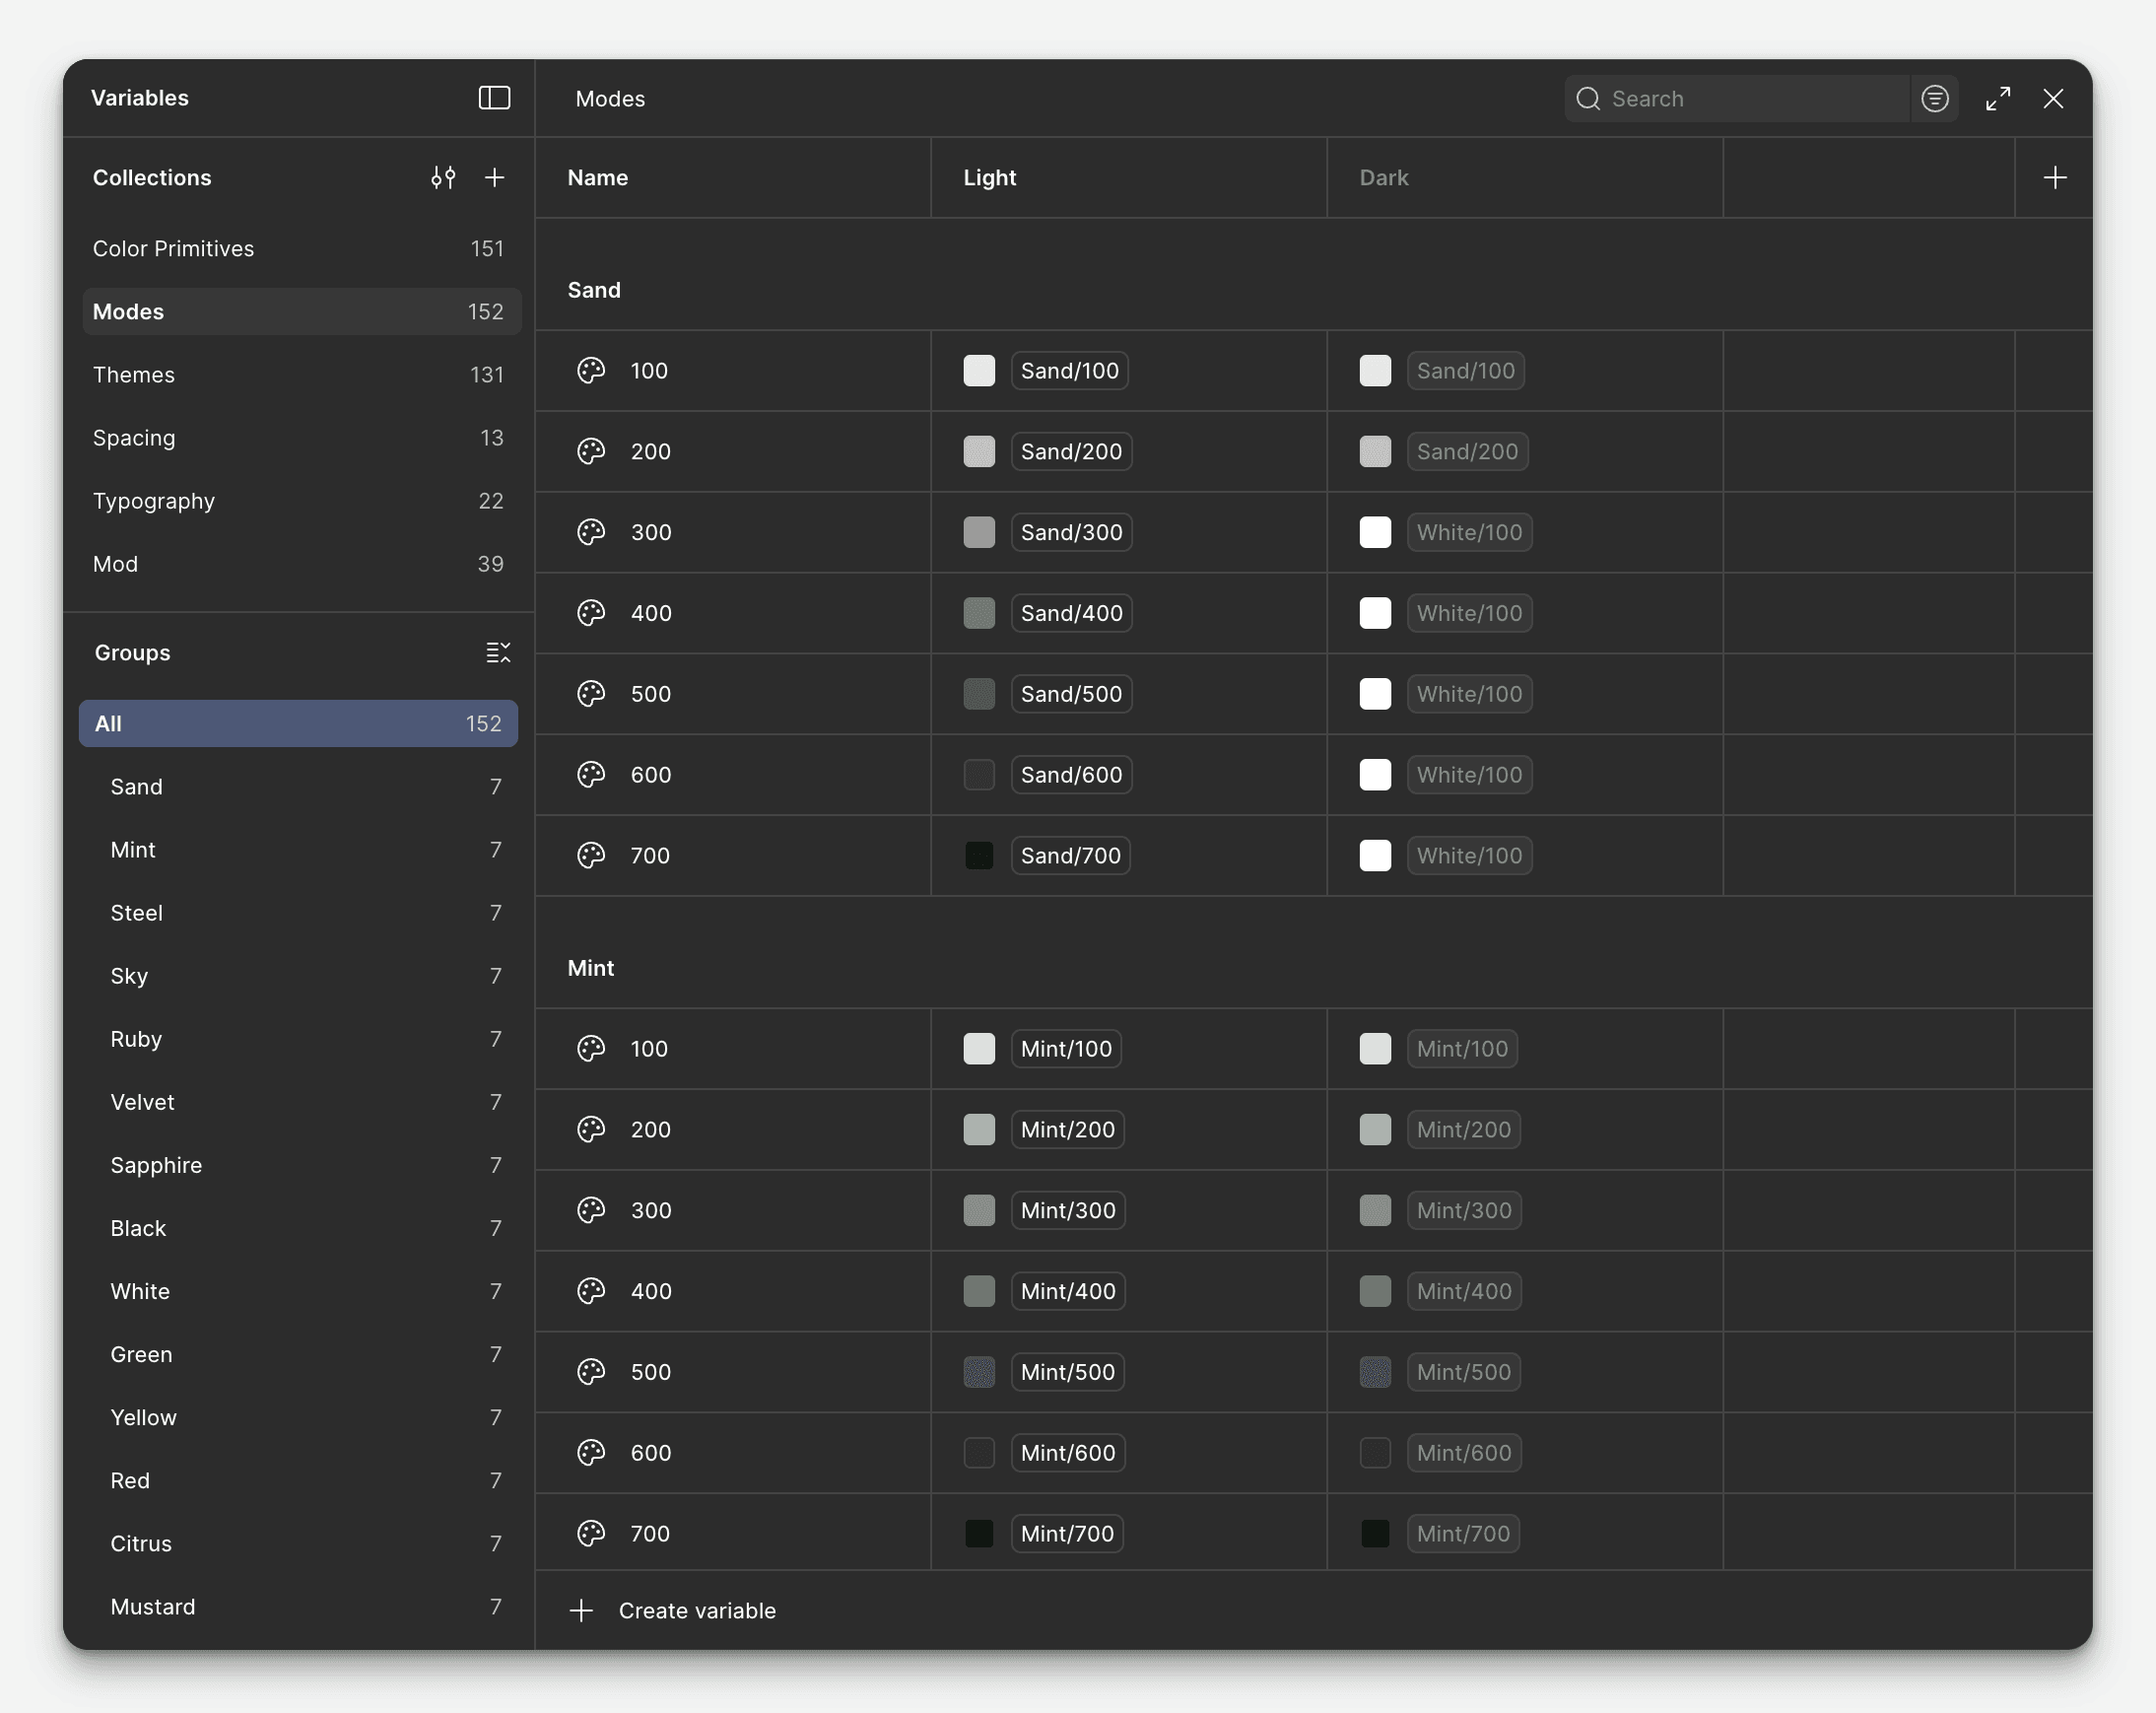Click the White/100 chip in Sand 500 row
Screen dimensions: 2156x1713
[1468, 694]
